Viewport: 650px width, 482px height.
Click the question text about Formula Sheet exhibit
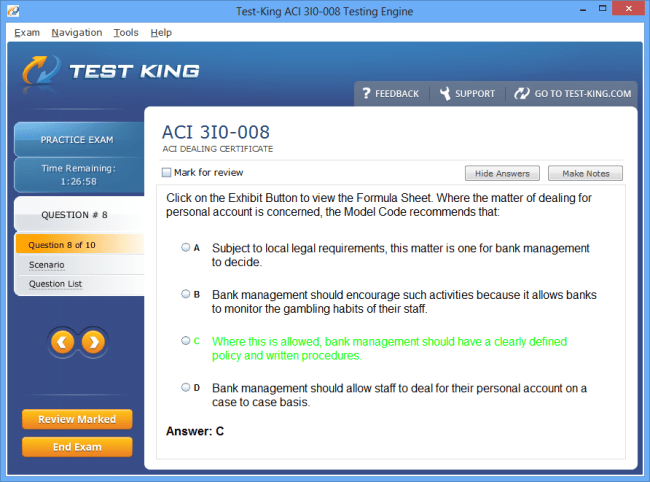point(379,205)
